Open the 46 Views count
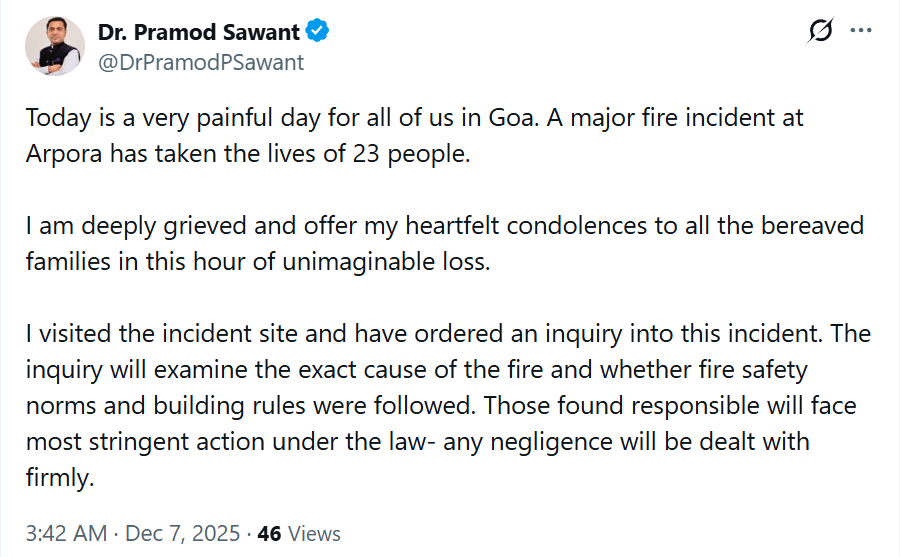Screen dimensions: 900x557 point(299,534)
